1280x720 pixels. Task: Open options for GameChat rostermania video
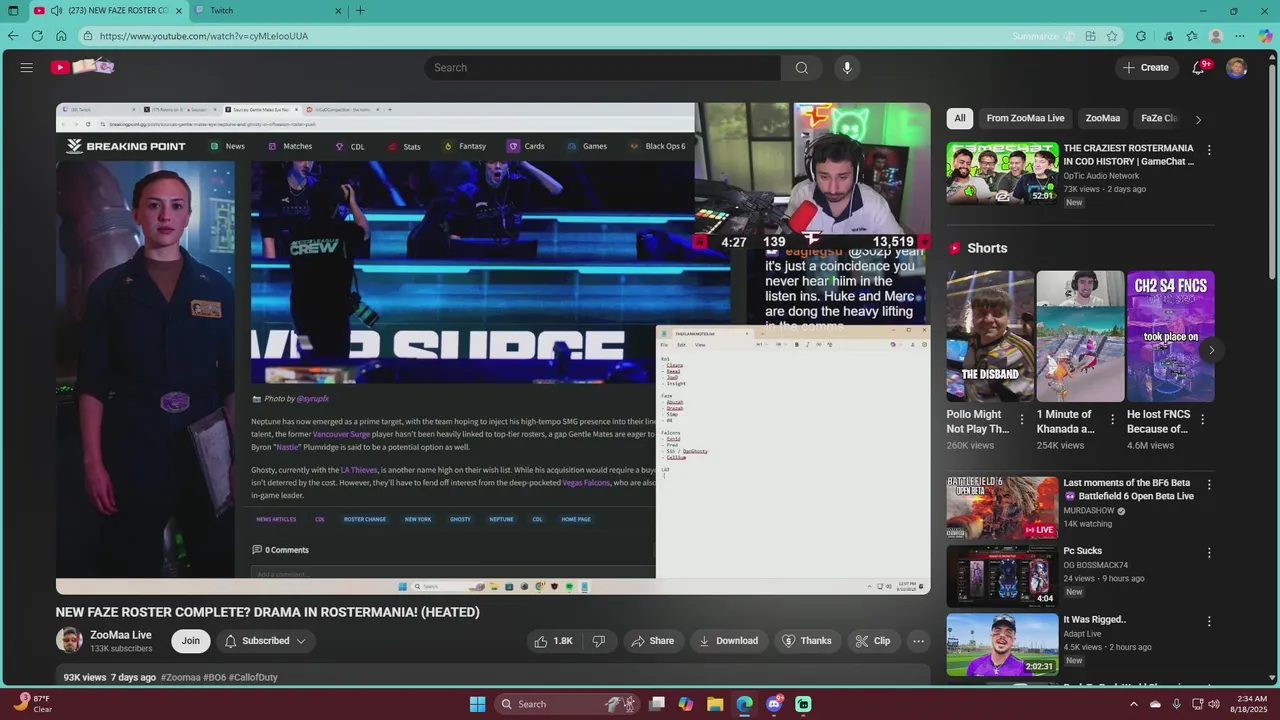(x=1209, y=150)
